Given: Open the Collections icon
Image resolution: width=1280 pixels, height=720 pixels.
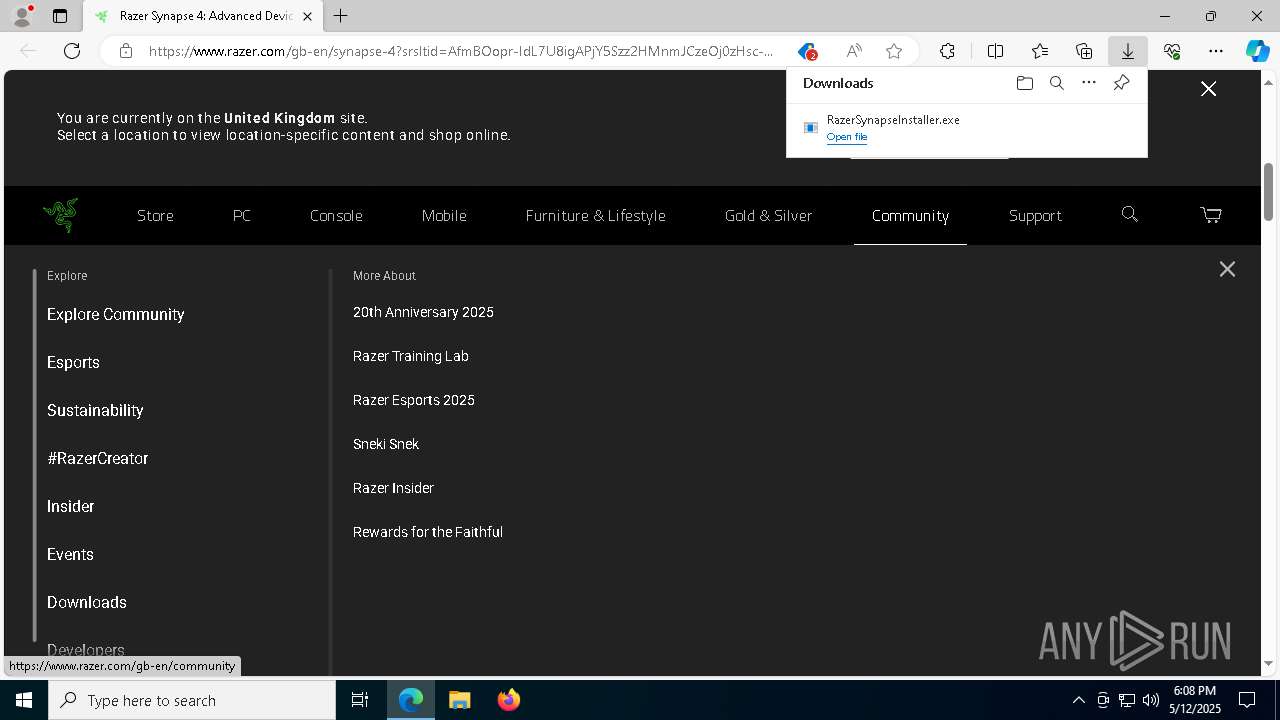Looking at the screenshot, I should pos(1084,51).
